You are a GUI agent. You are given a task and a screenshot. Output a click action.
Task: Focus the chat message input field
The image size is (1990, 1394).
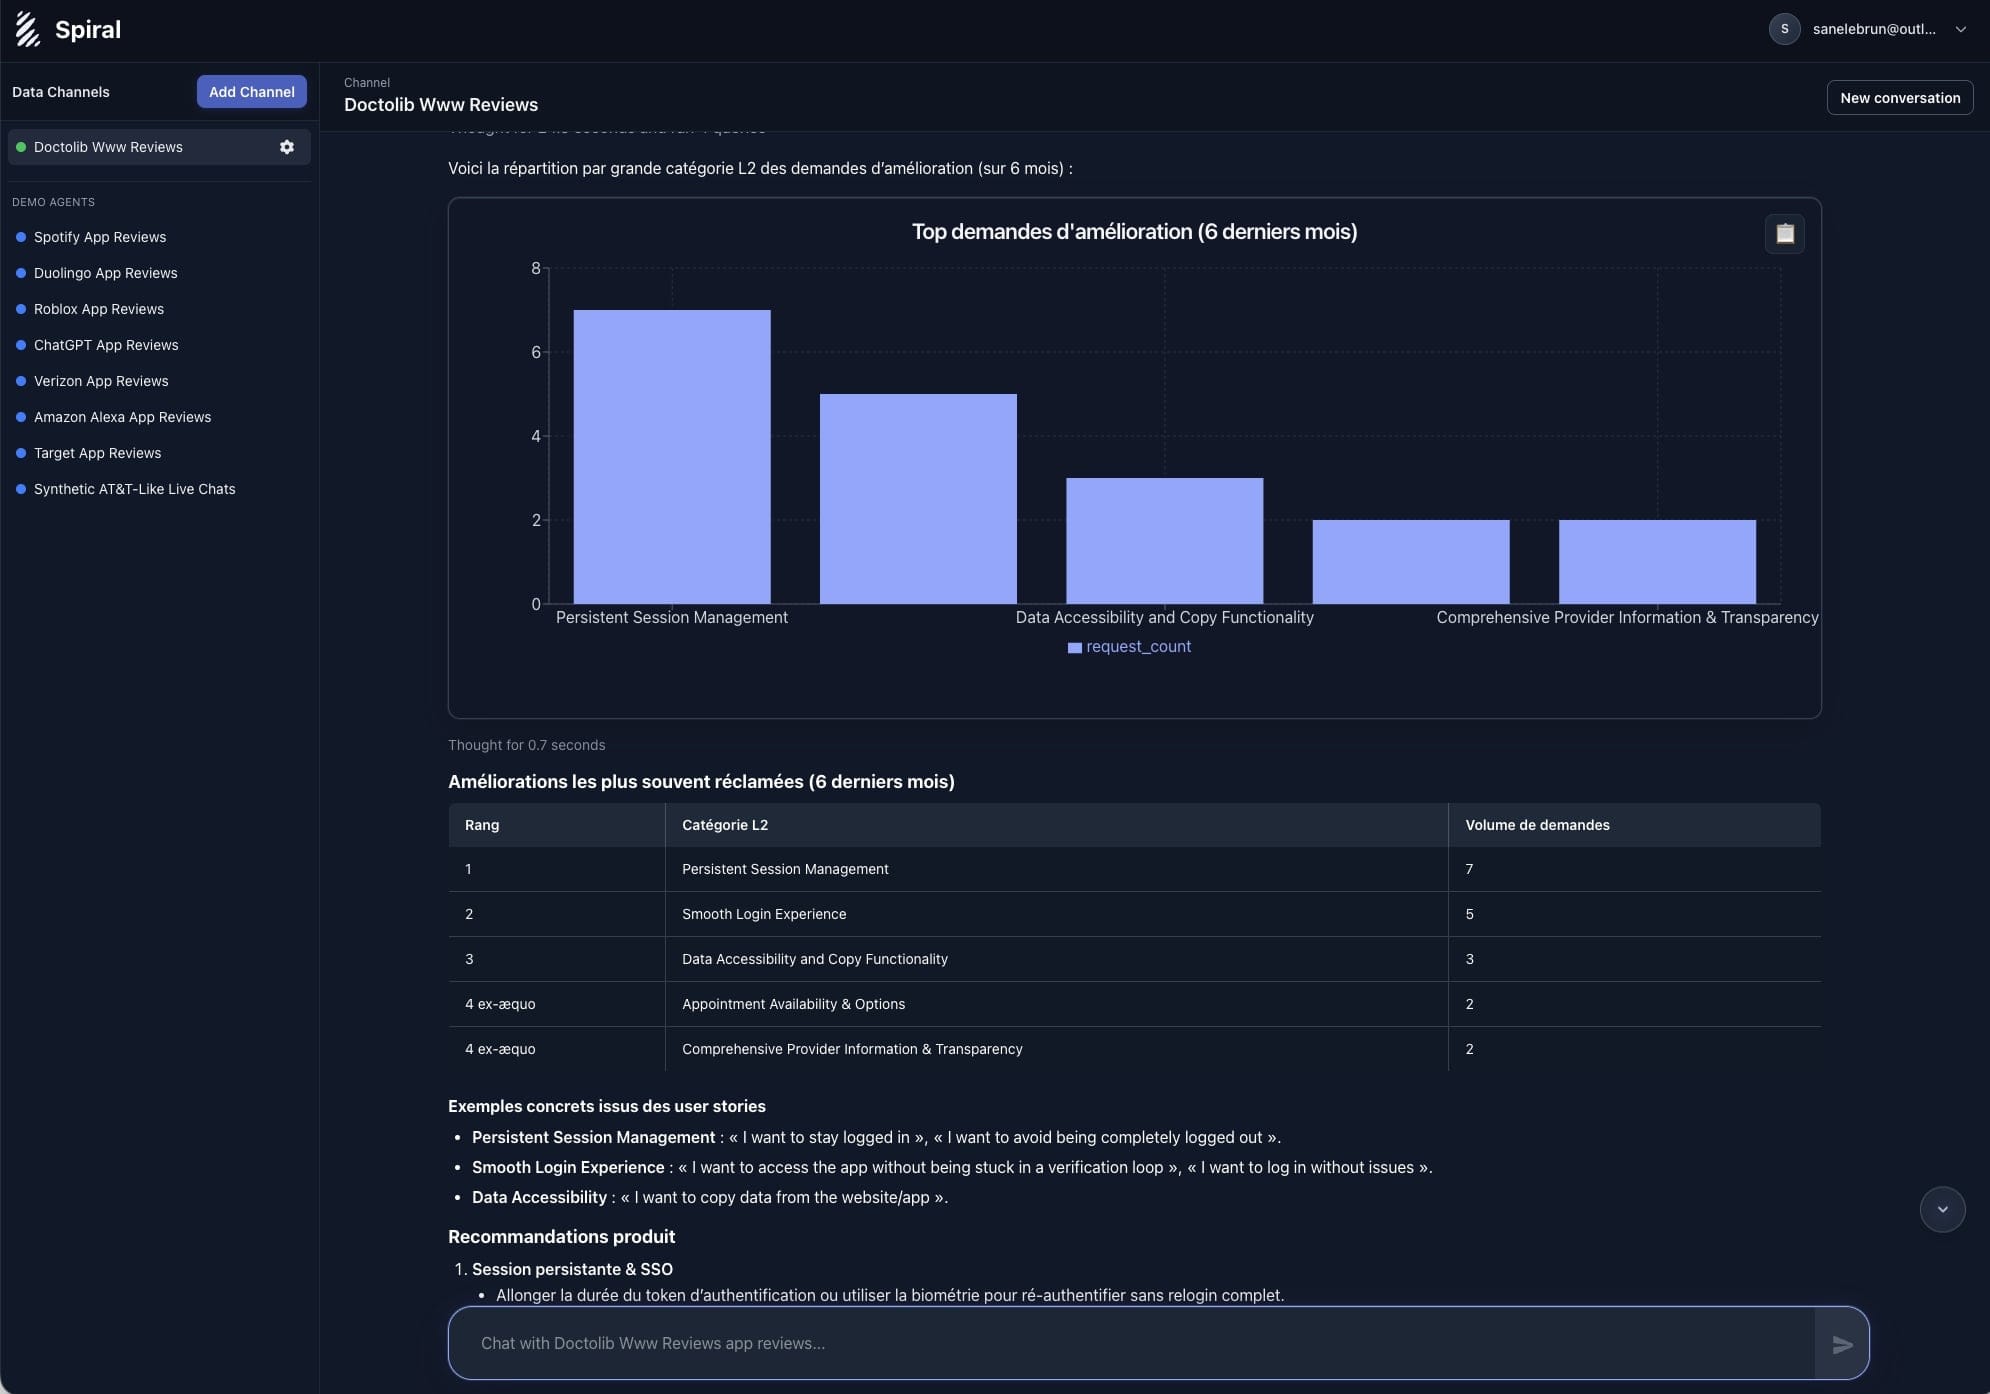(x=1130, y=1343)
